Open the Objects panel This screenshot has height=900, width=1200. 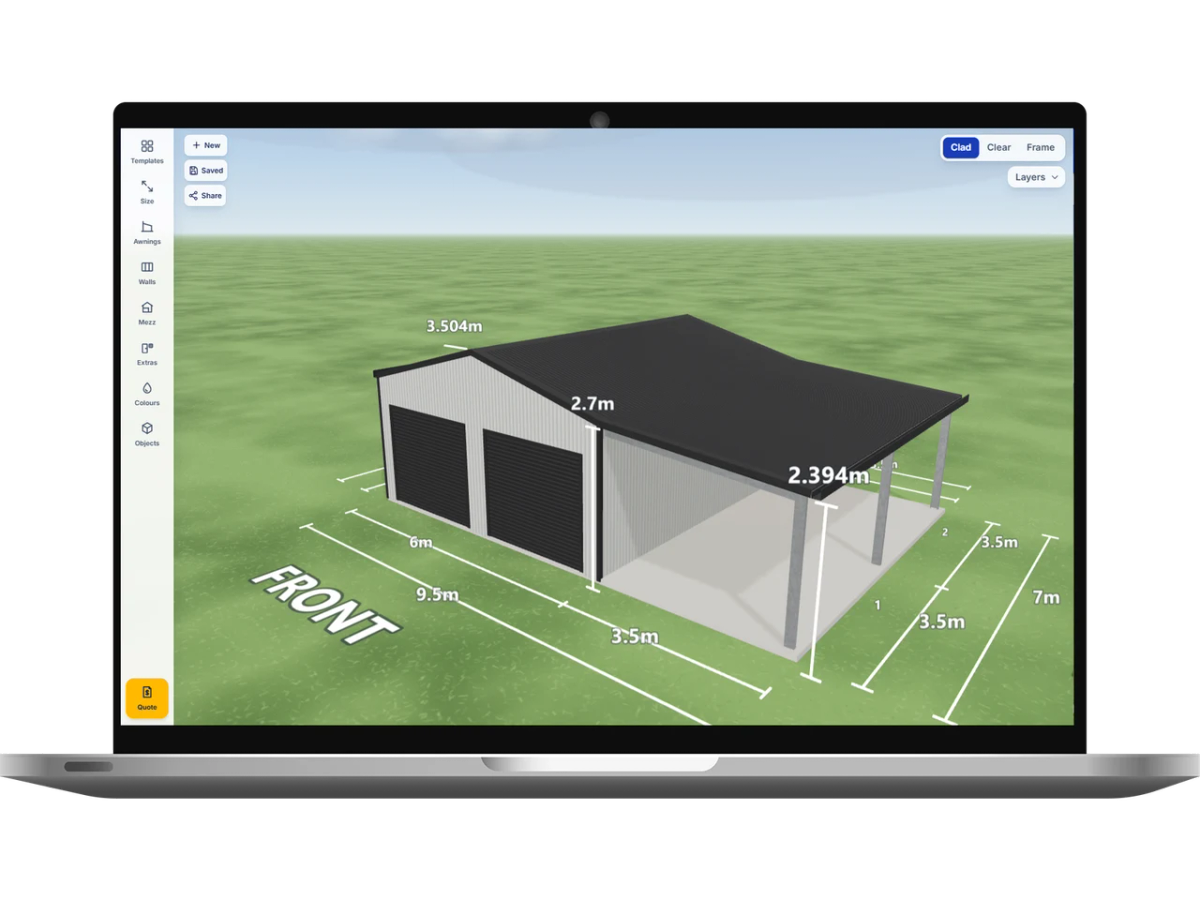147,434
